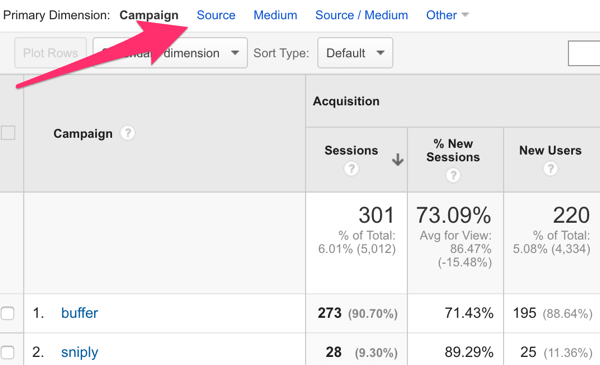Viewport: 600px width, 365px height.
Task: Click the Sessions sort descending arrow
Action: point(398,159)
